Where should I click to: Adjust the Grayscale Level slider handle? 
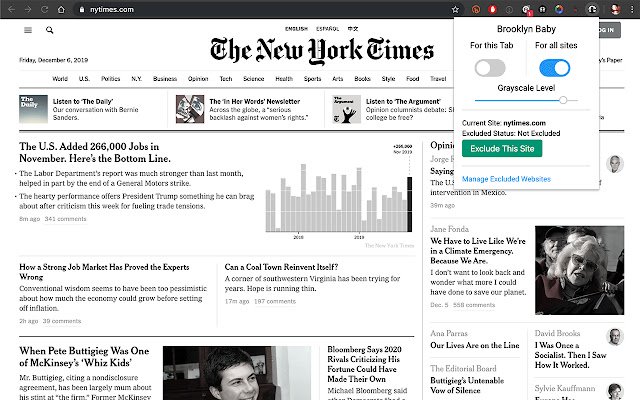pos(563,100)
